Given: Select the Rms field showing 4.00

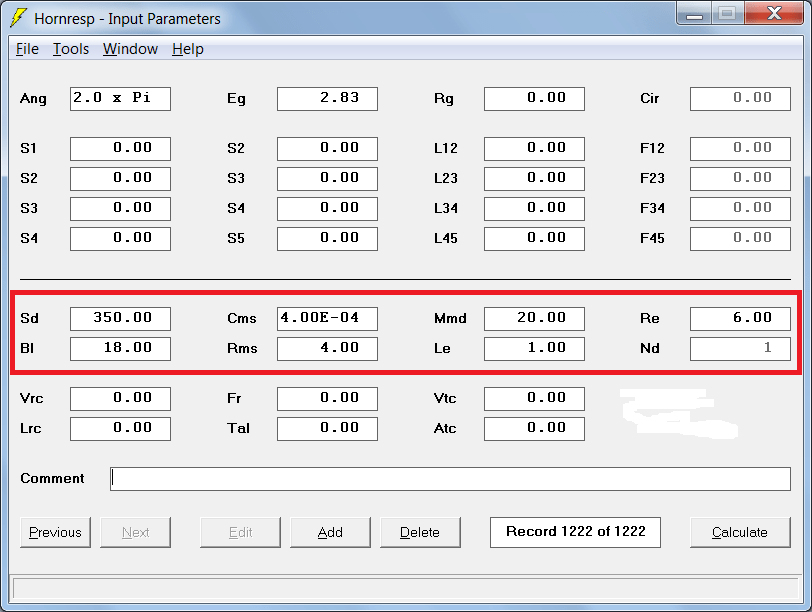Looking at the screenshot, I should click(x=327, y=348).
